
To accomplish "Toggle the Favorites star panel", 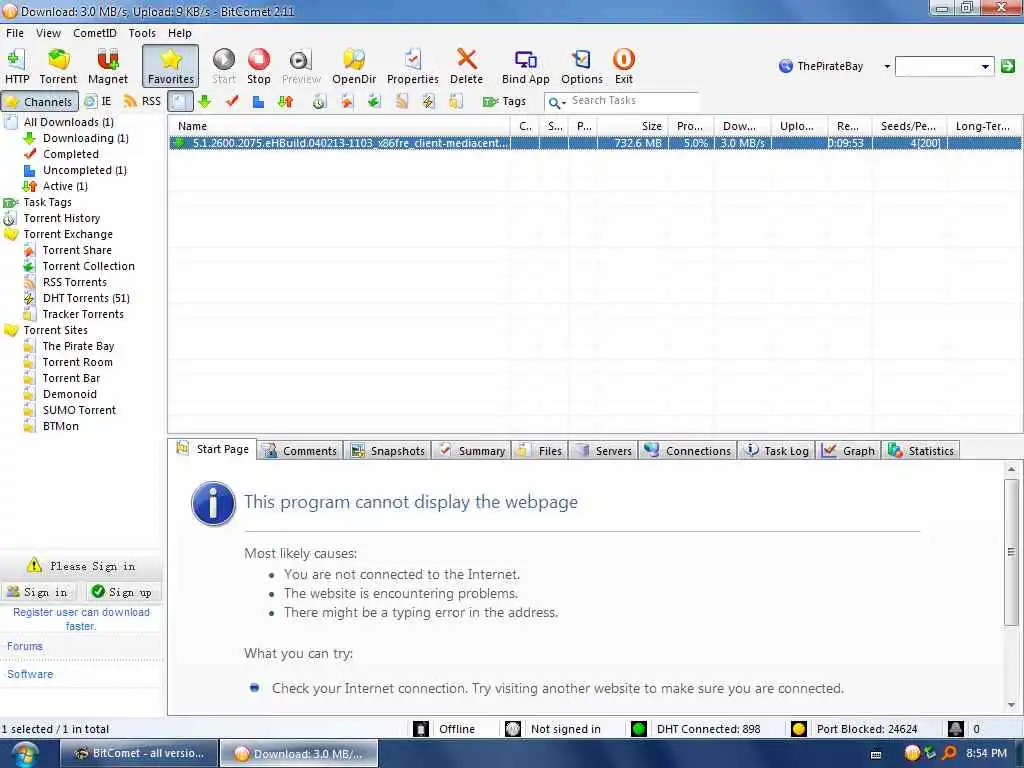I will pos(170,66).
